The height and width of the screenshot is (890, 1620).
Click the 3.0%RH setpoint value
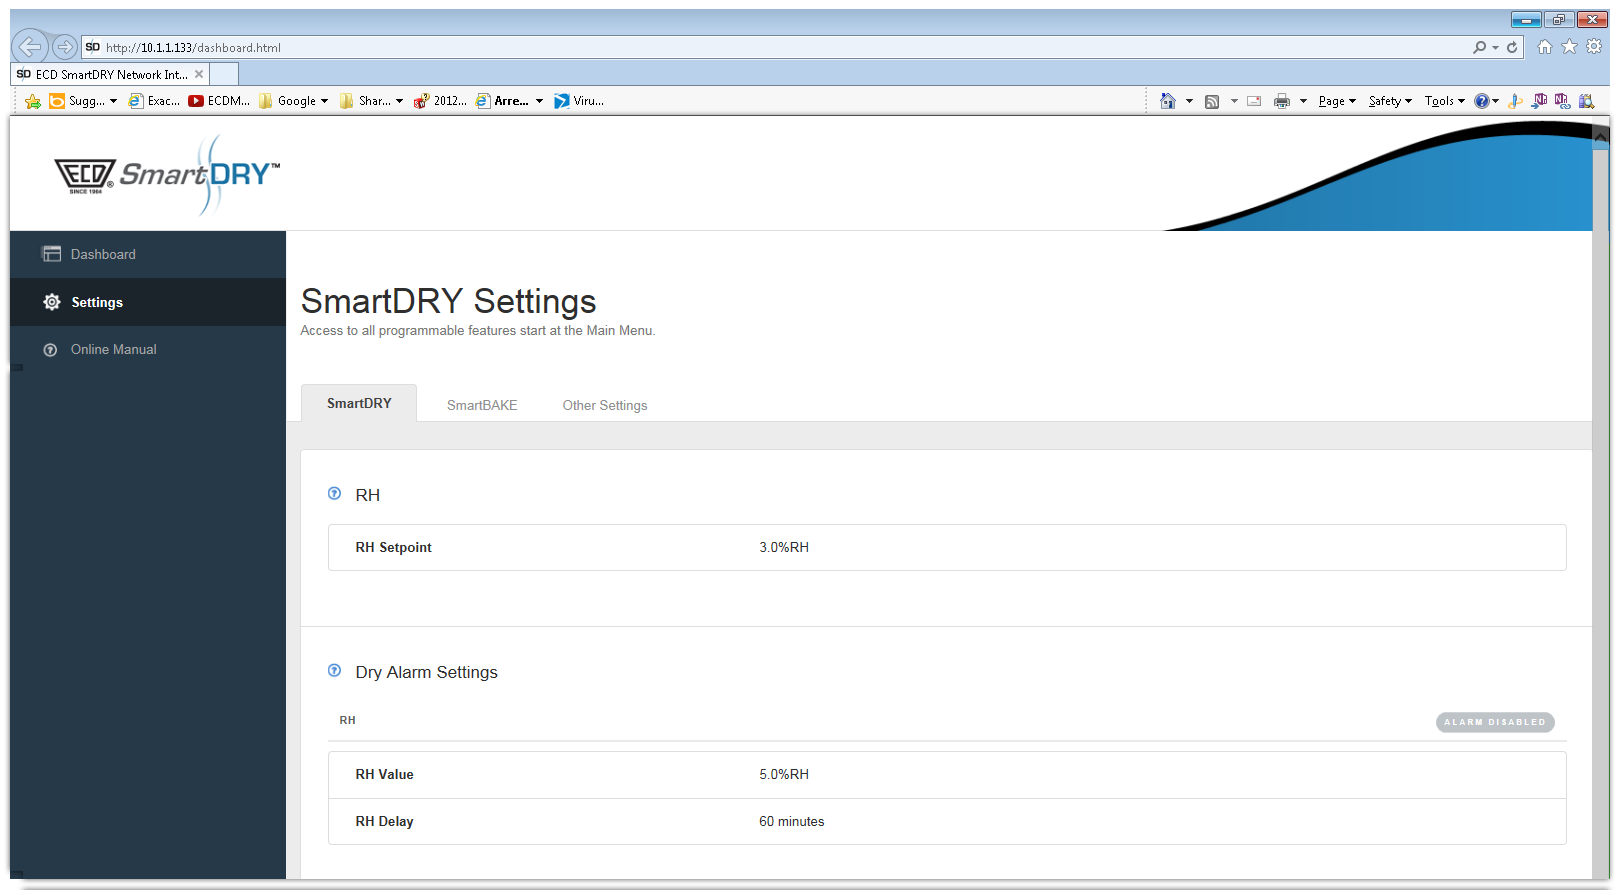[x=784, y=547]
